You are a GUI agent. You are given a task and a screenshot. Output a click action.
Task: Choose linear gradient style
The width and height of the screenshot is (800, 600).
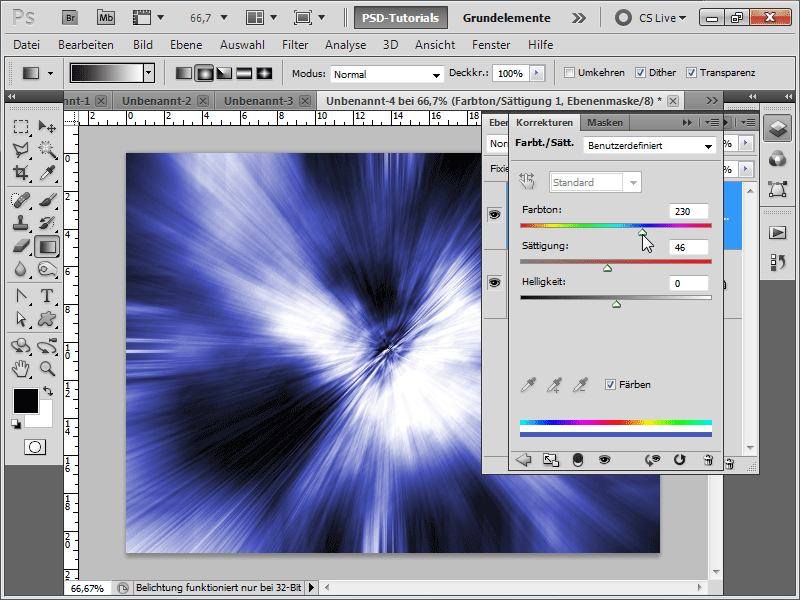tap(184, 73)
